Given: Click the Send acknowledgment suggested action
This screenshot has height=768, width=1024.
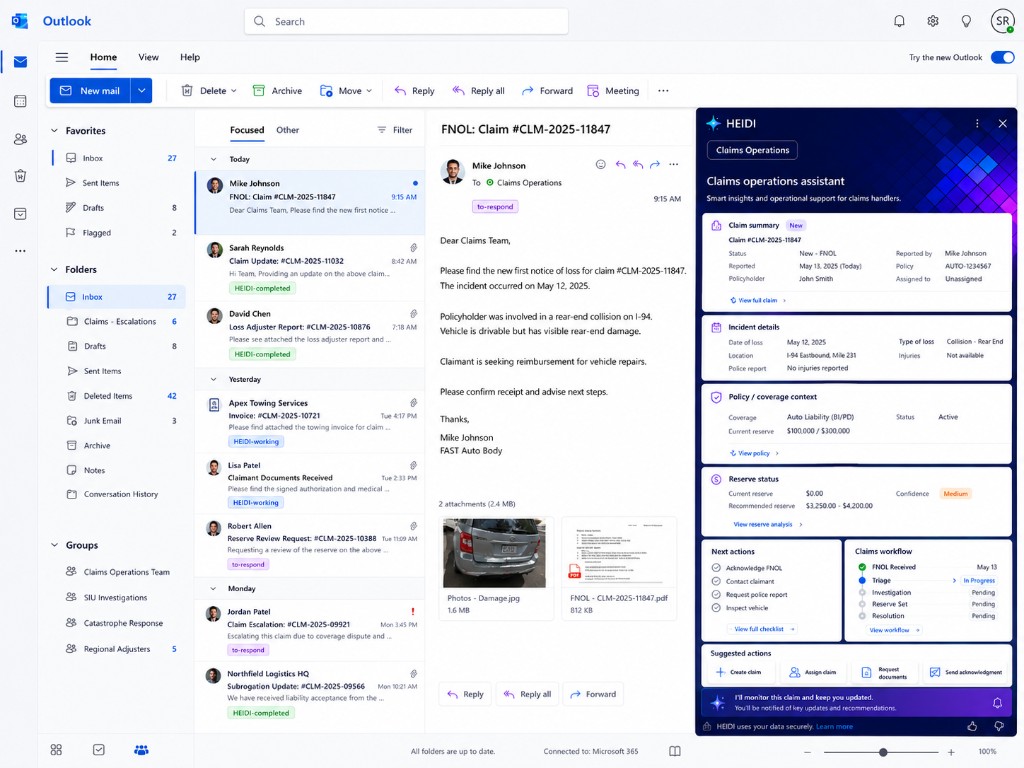Looking at the screenshot, I should (966, 672).
